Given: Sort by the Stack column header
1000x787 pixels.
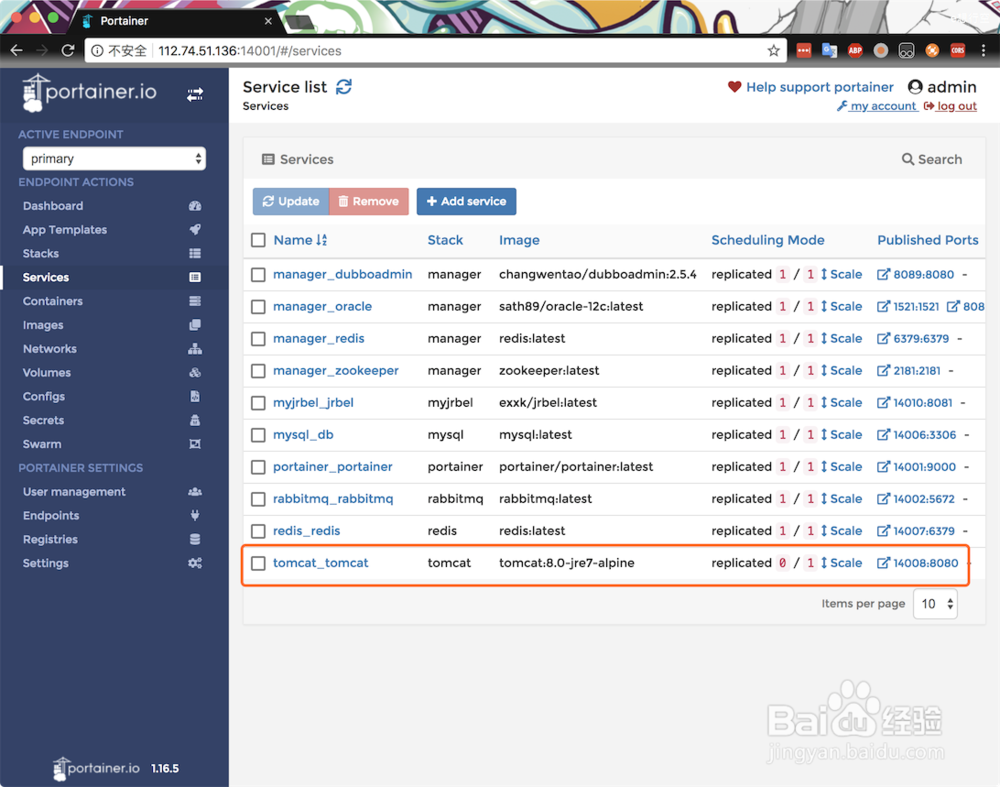Looking at the screenshot, I should (445, 240).
